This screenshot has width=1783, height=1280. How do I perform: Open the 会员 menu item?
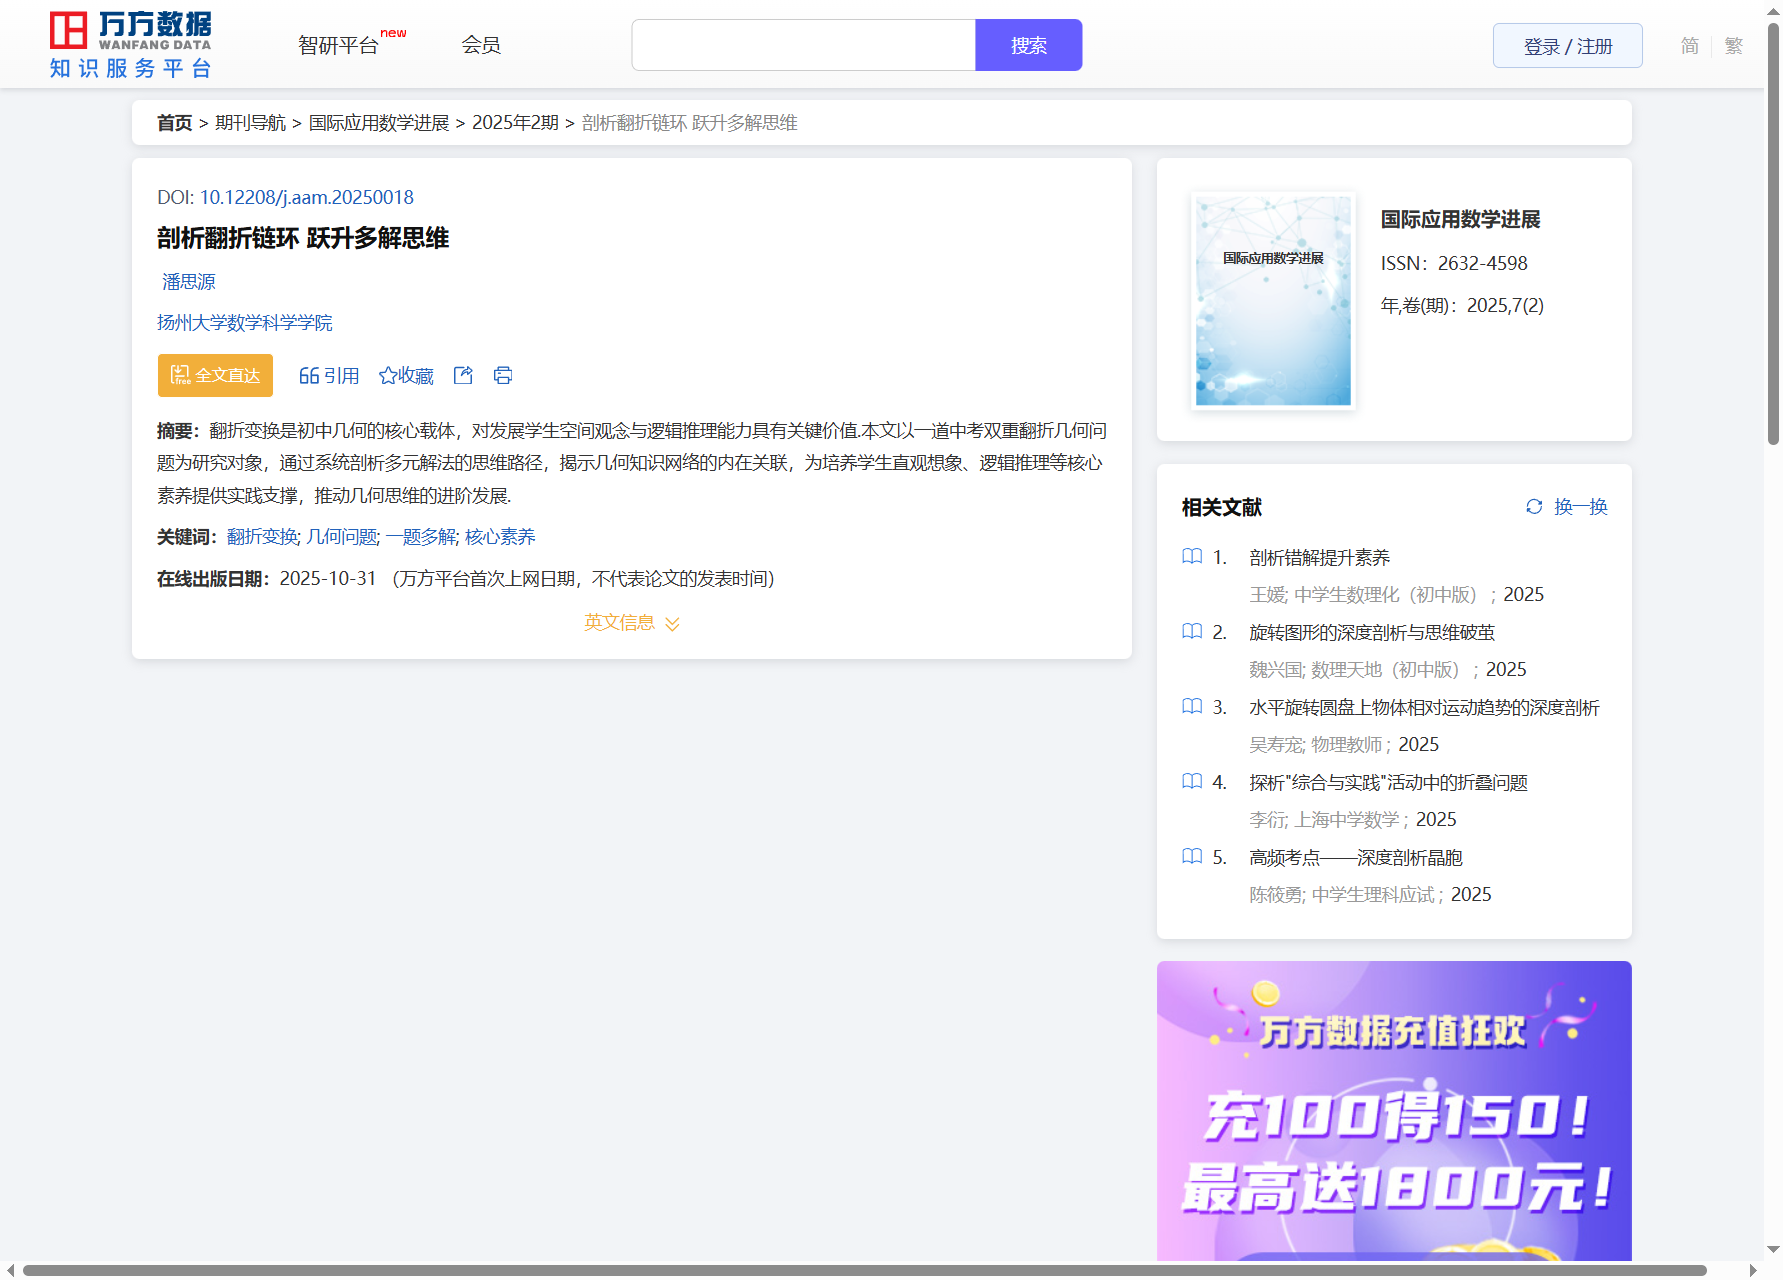pos(481,45)
